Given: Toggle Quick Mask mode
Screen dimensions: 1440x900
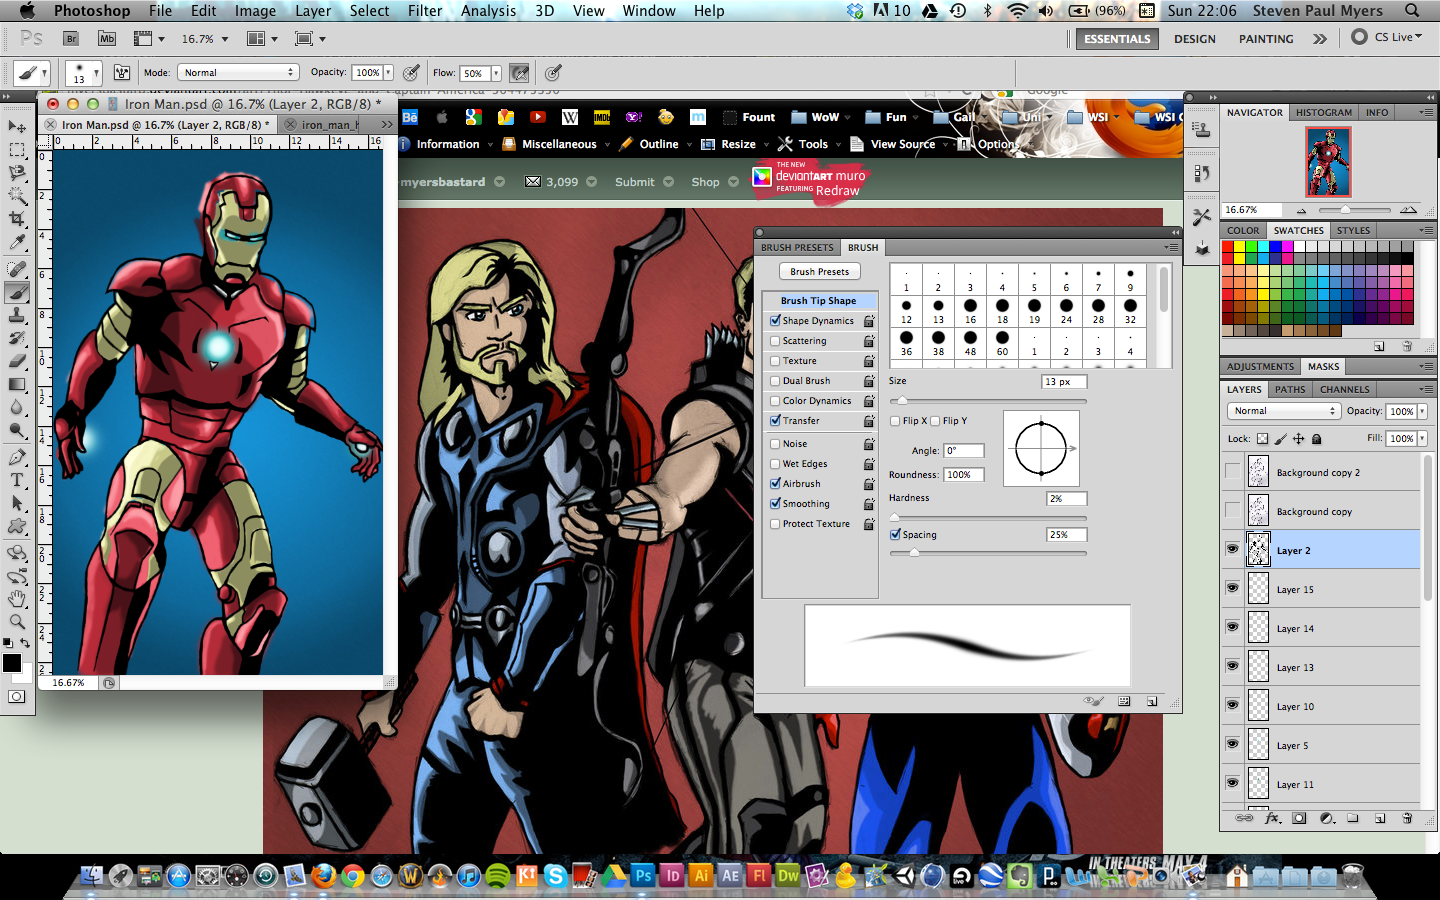Looking at the screenshot, I should coord(17,696).
